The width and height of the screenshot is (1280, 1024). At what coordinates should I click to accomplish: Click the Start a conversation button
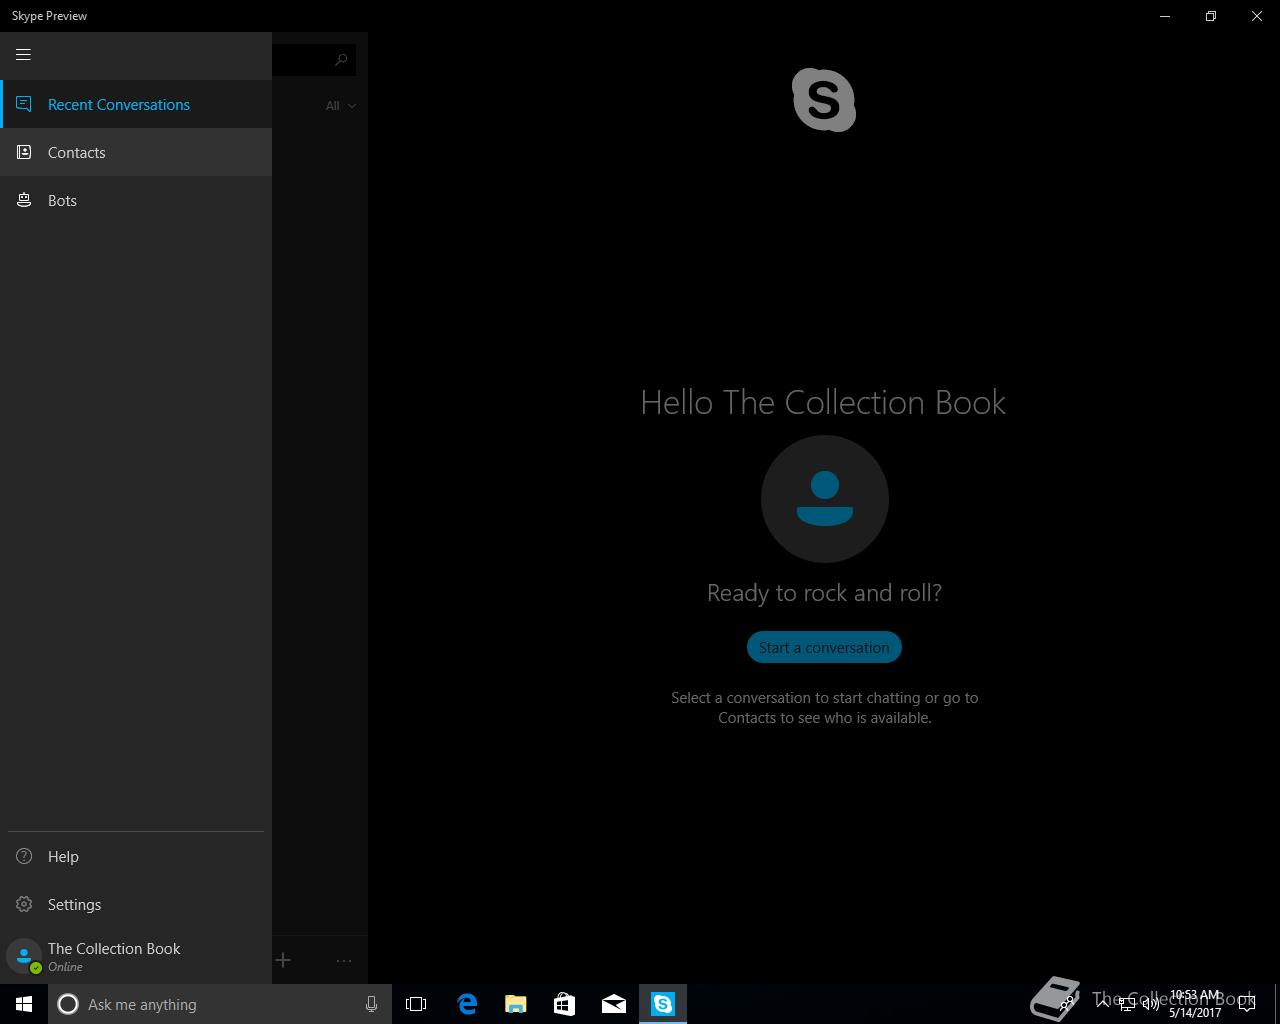(x=824, y=647)
